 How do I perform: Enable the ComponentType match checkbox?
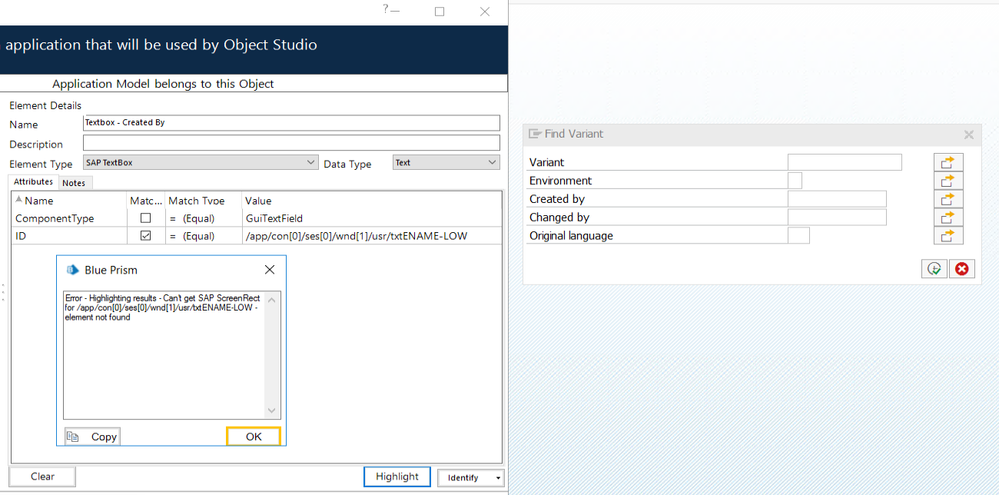pos(146,218)
